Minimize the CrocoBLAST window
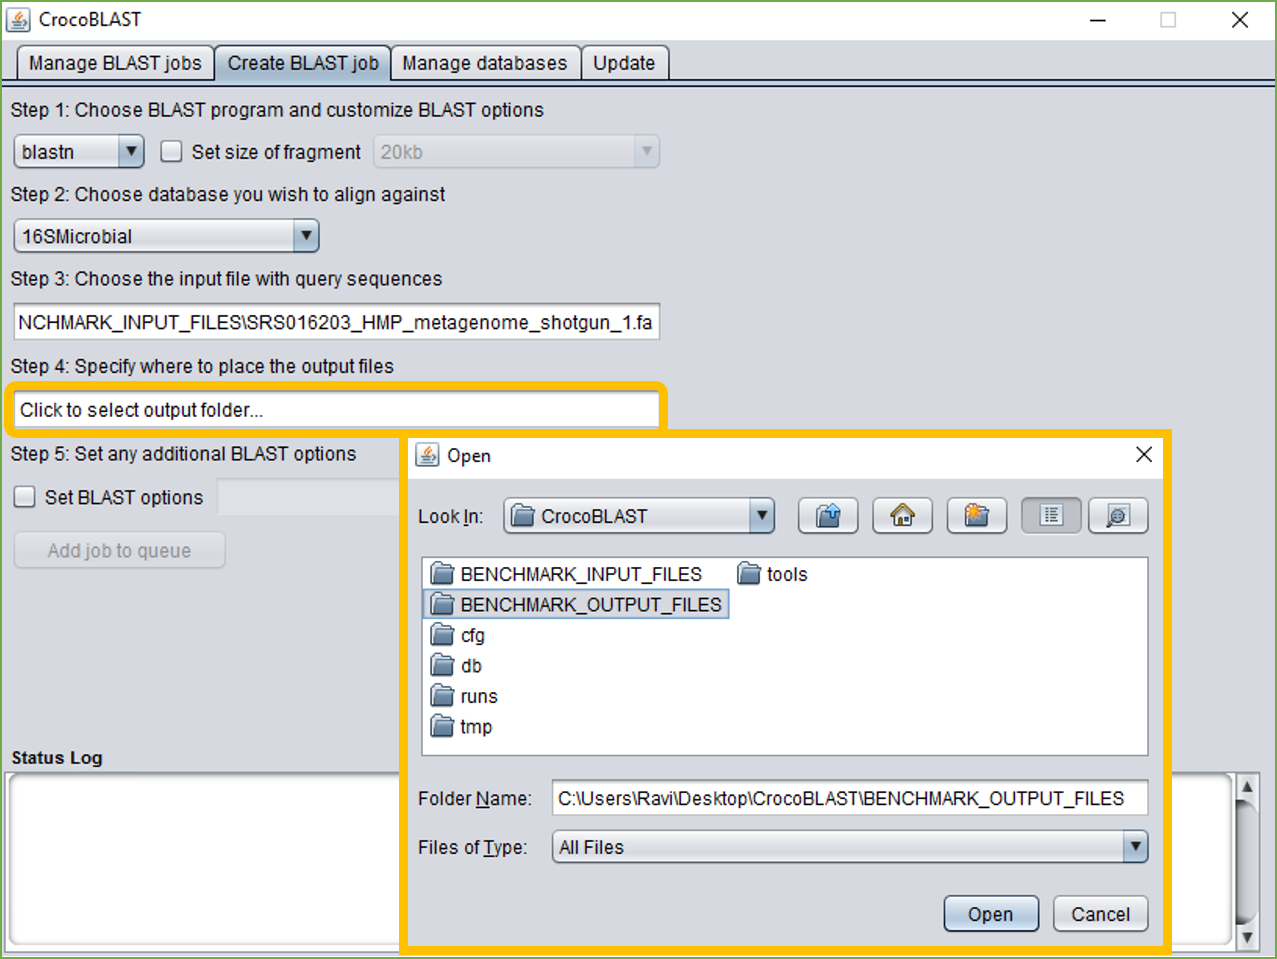 (1098, 20)
